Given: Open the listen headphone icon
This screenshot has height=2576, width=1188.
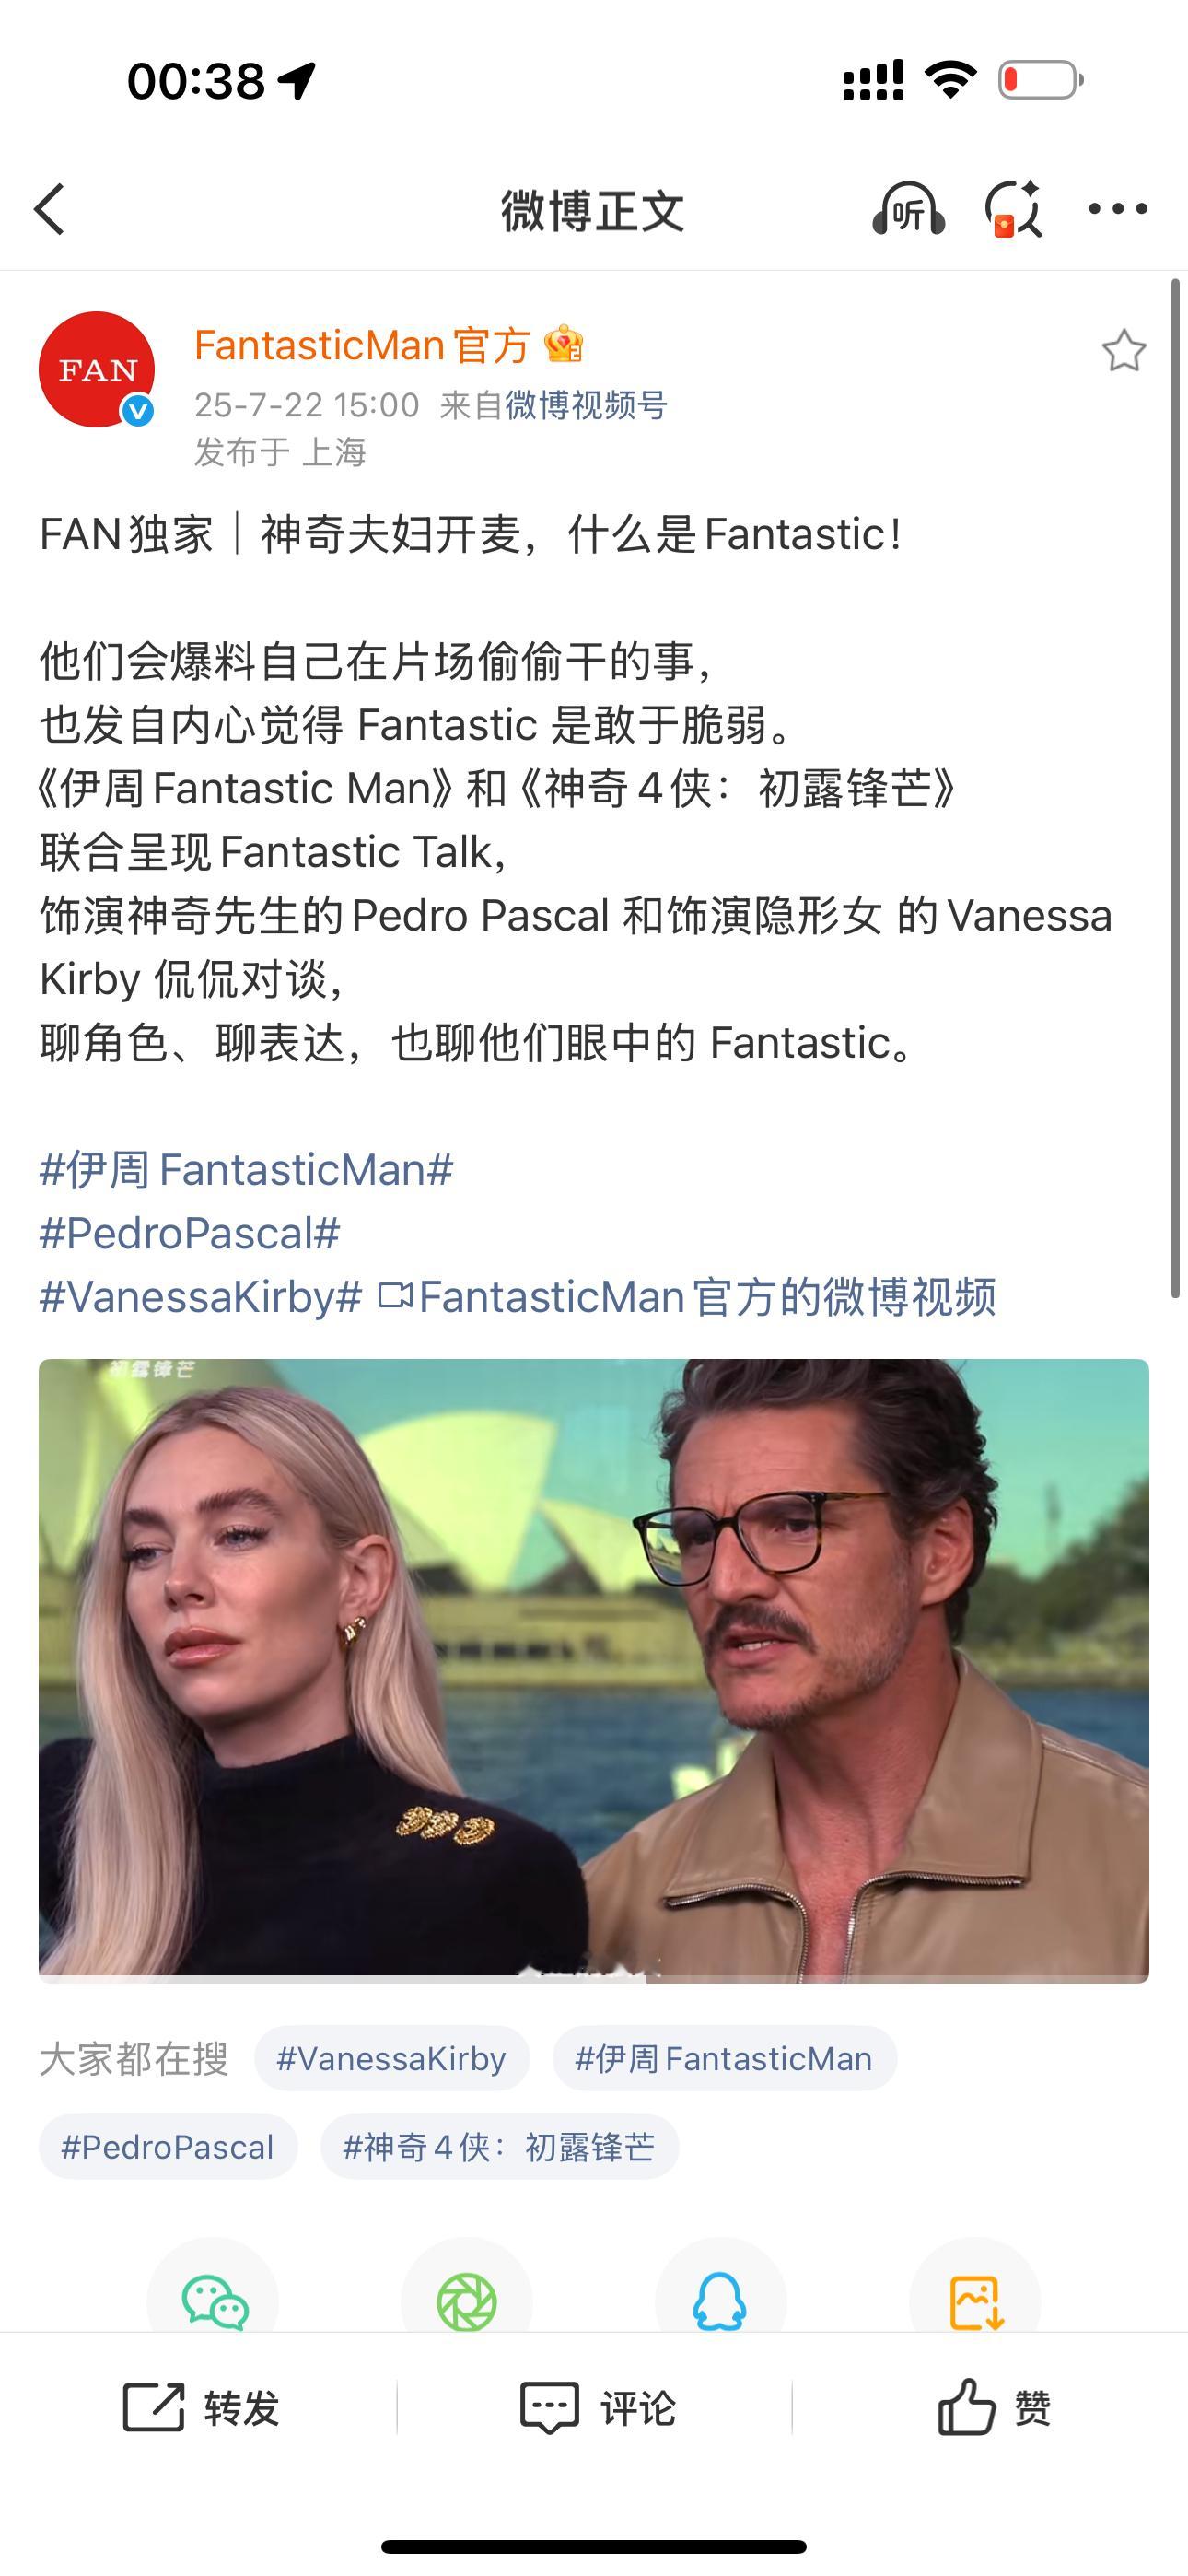Looking at the screenshot, I should [x=908, y=209].
